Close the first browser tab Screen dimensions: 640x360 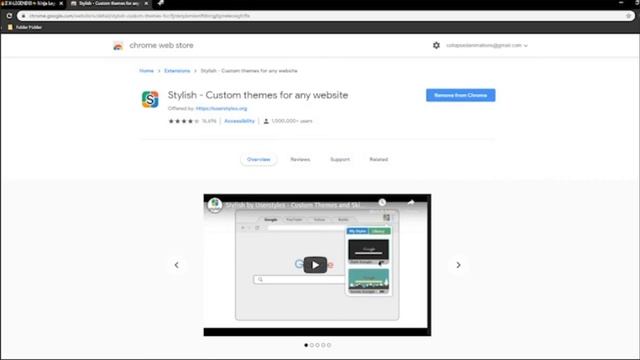tap(61, 3)
